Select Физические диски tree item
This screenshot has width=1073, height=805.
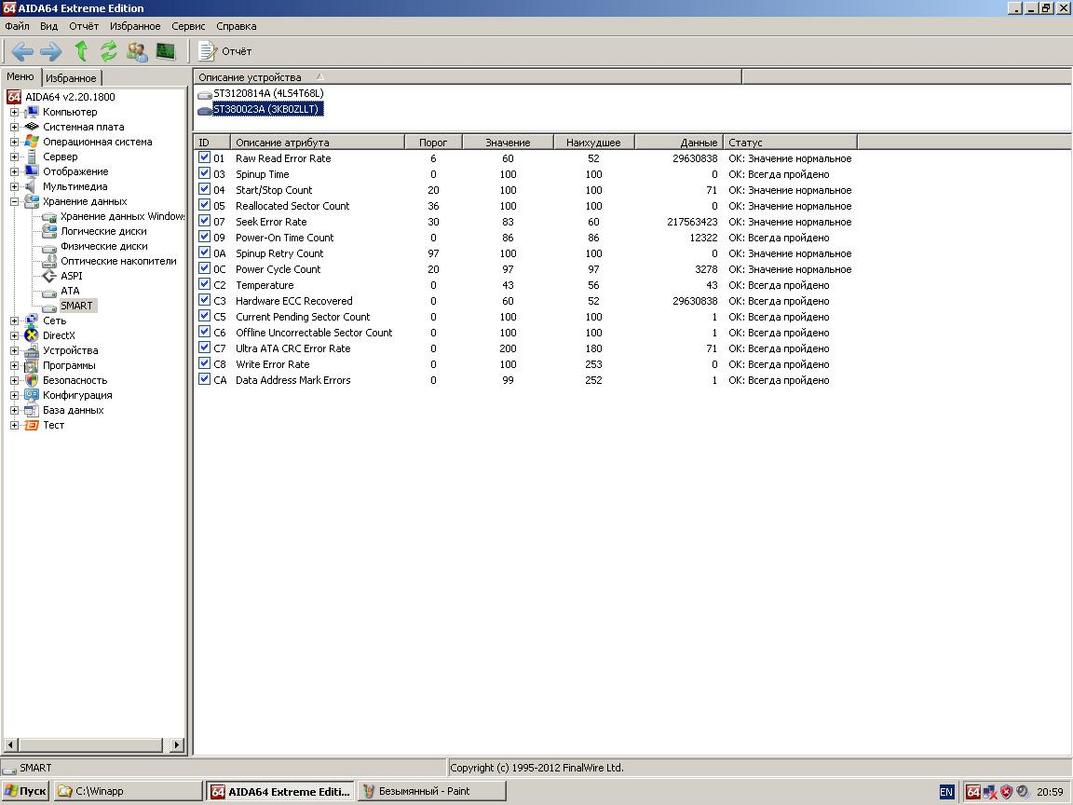104,246
